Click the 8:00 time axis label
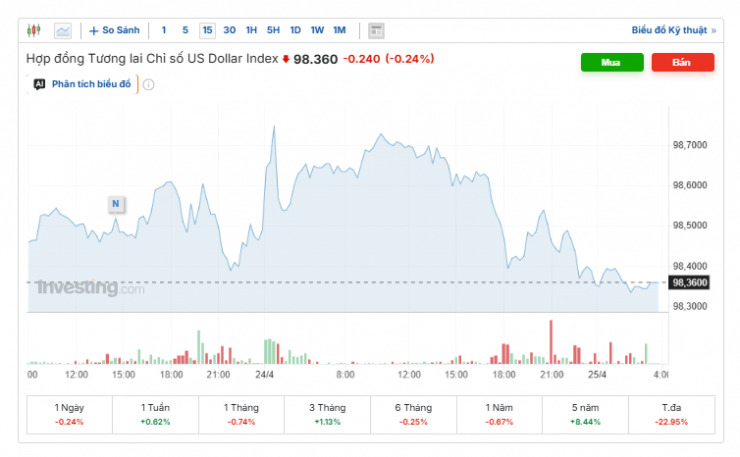The height and width of the screenshot is (457, 740). (x=345, y=375)
